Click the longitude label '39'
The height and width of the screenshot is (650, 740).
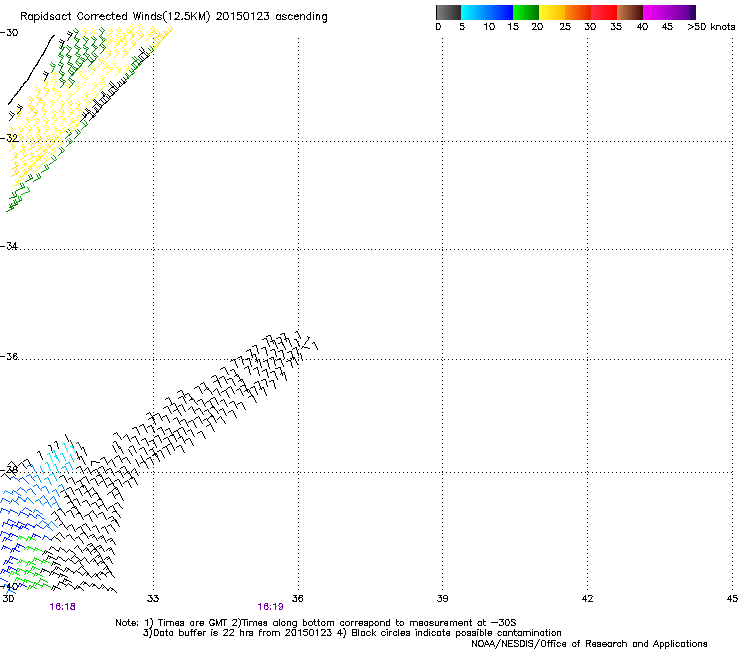[x=442, y=599]
